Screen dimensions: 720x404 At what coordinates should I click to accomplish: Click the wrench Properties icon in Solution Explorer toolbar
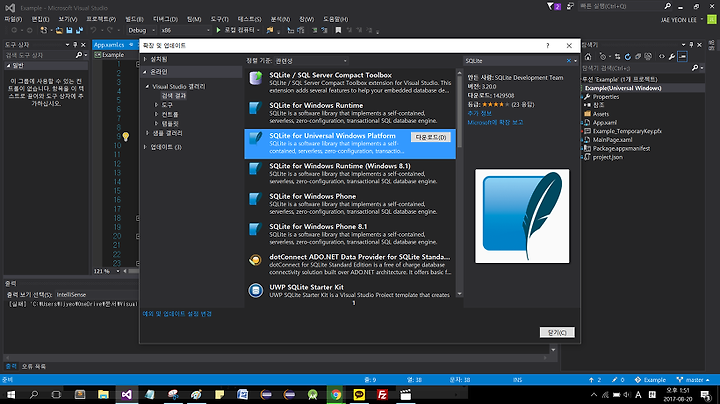[x=672, y=56]
